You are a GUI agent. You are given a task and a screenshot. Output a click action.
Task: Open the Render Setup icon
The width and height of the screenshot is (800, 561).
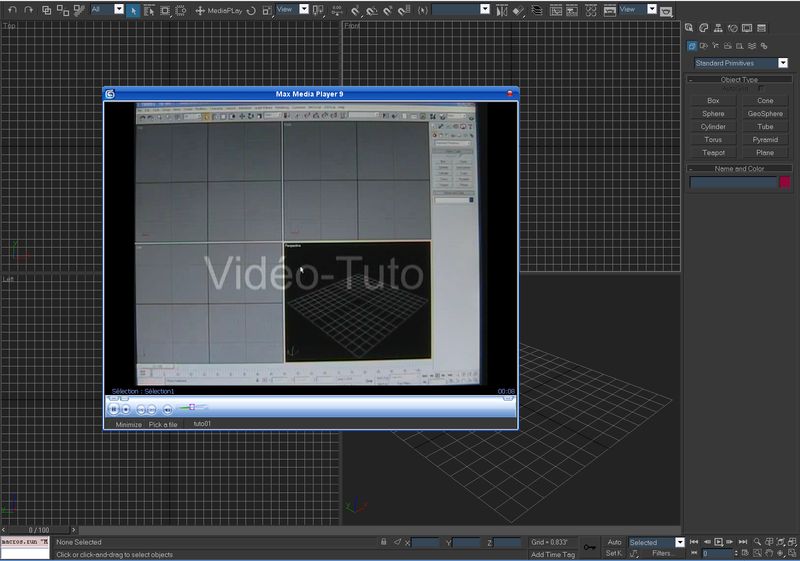[610, 10]
